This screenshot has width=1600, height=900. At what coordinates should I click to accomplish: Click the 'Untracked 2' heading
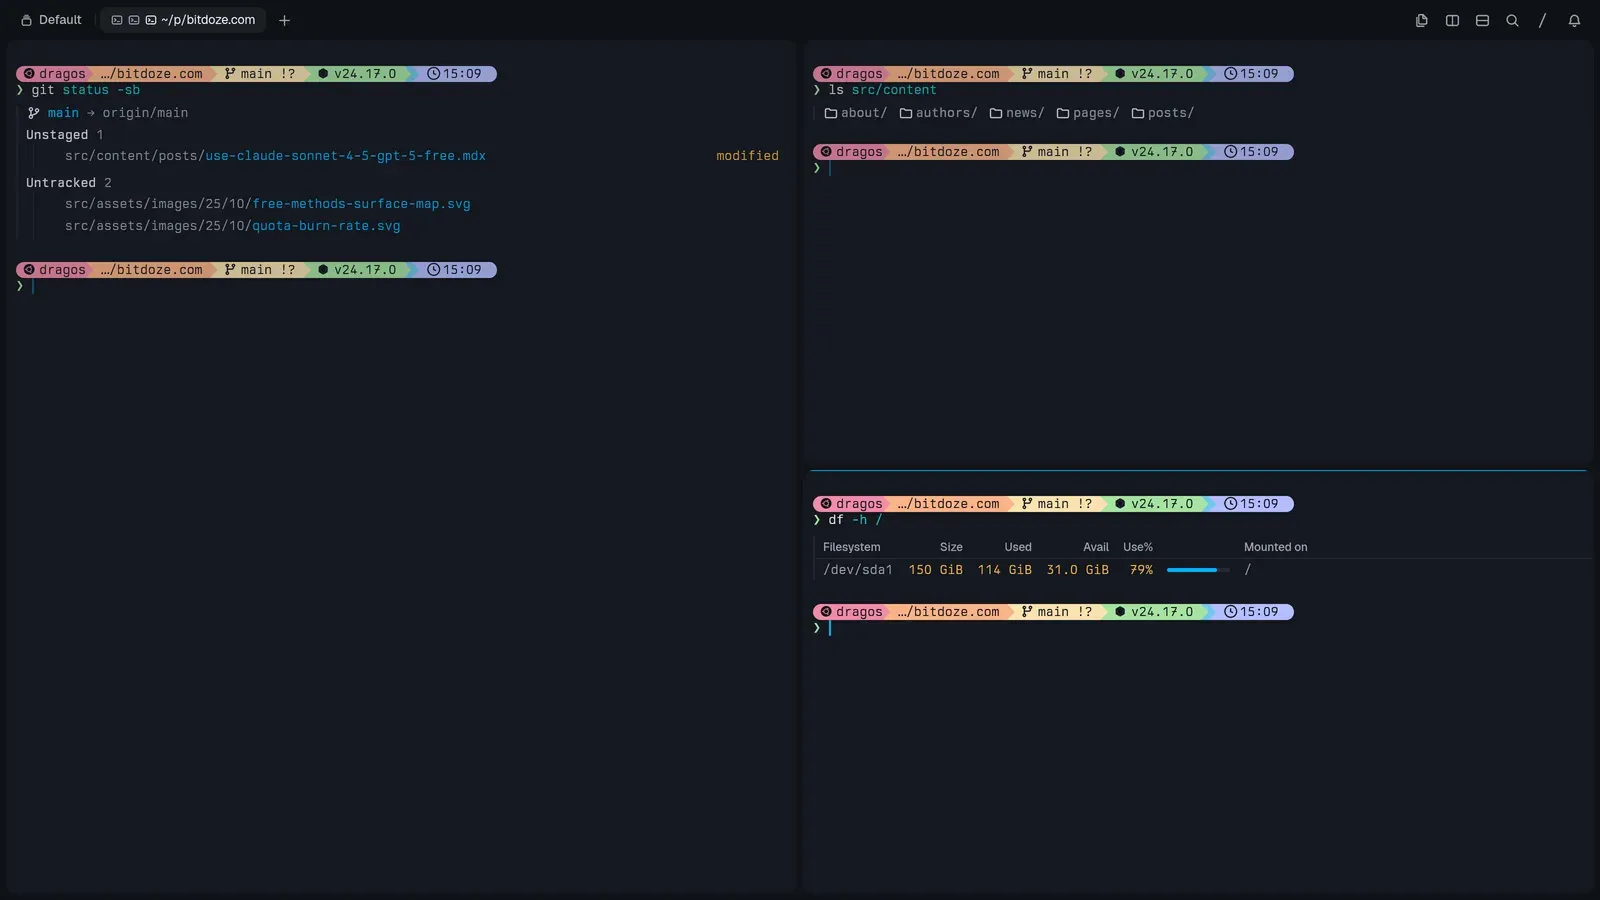[68, 183]
